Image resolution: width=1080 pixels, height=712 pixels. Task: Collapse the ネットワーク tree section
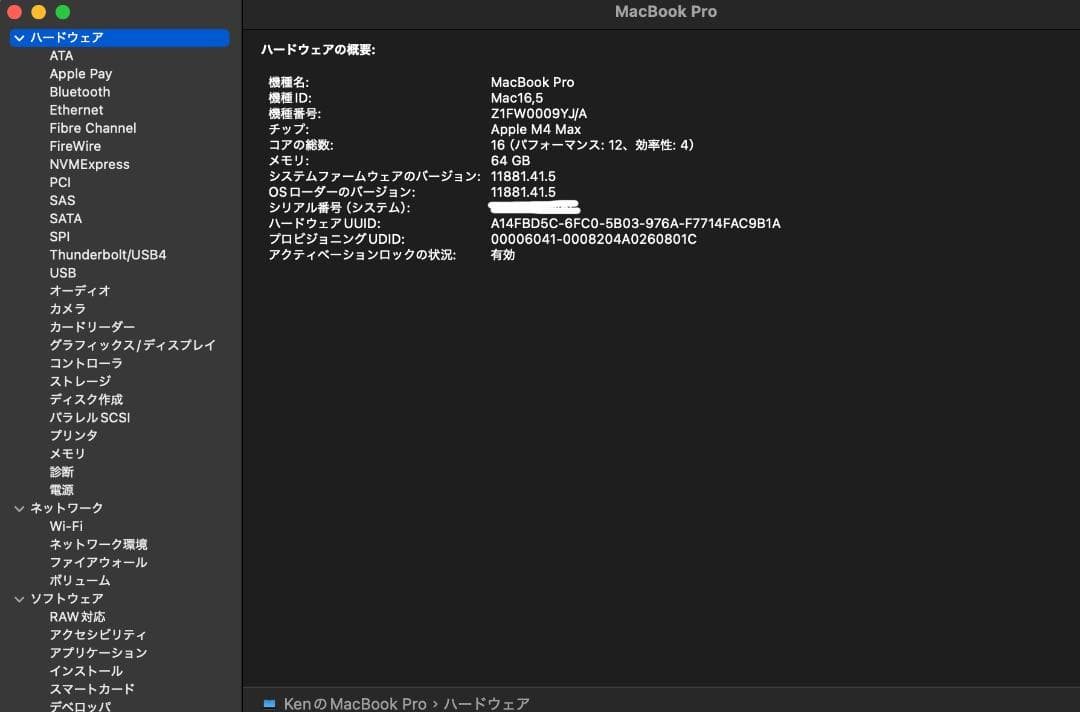18,507
